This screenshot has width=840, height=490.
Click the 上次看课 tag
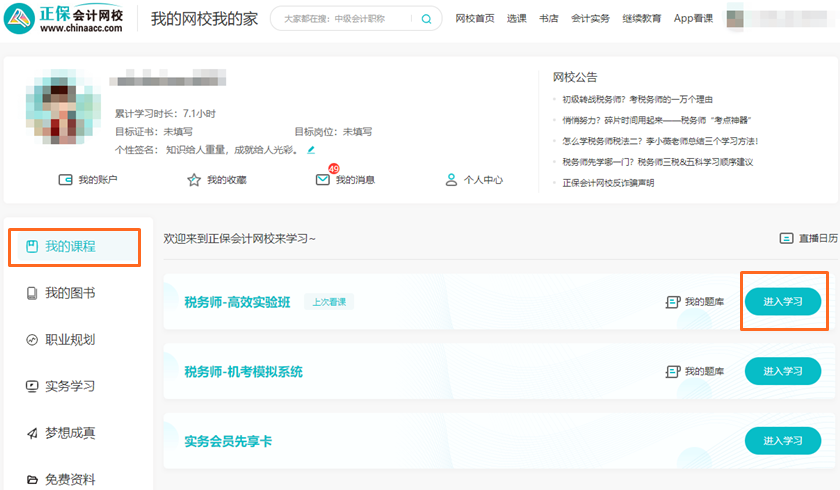pyautogui.click(x=329, y=302)
